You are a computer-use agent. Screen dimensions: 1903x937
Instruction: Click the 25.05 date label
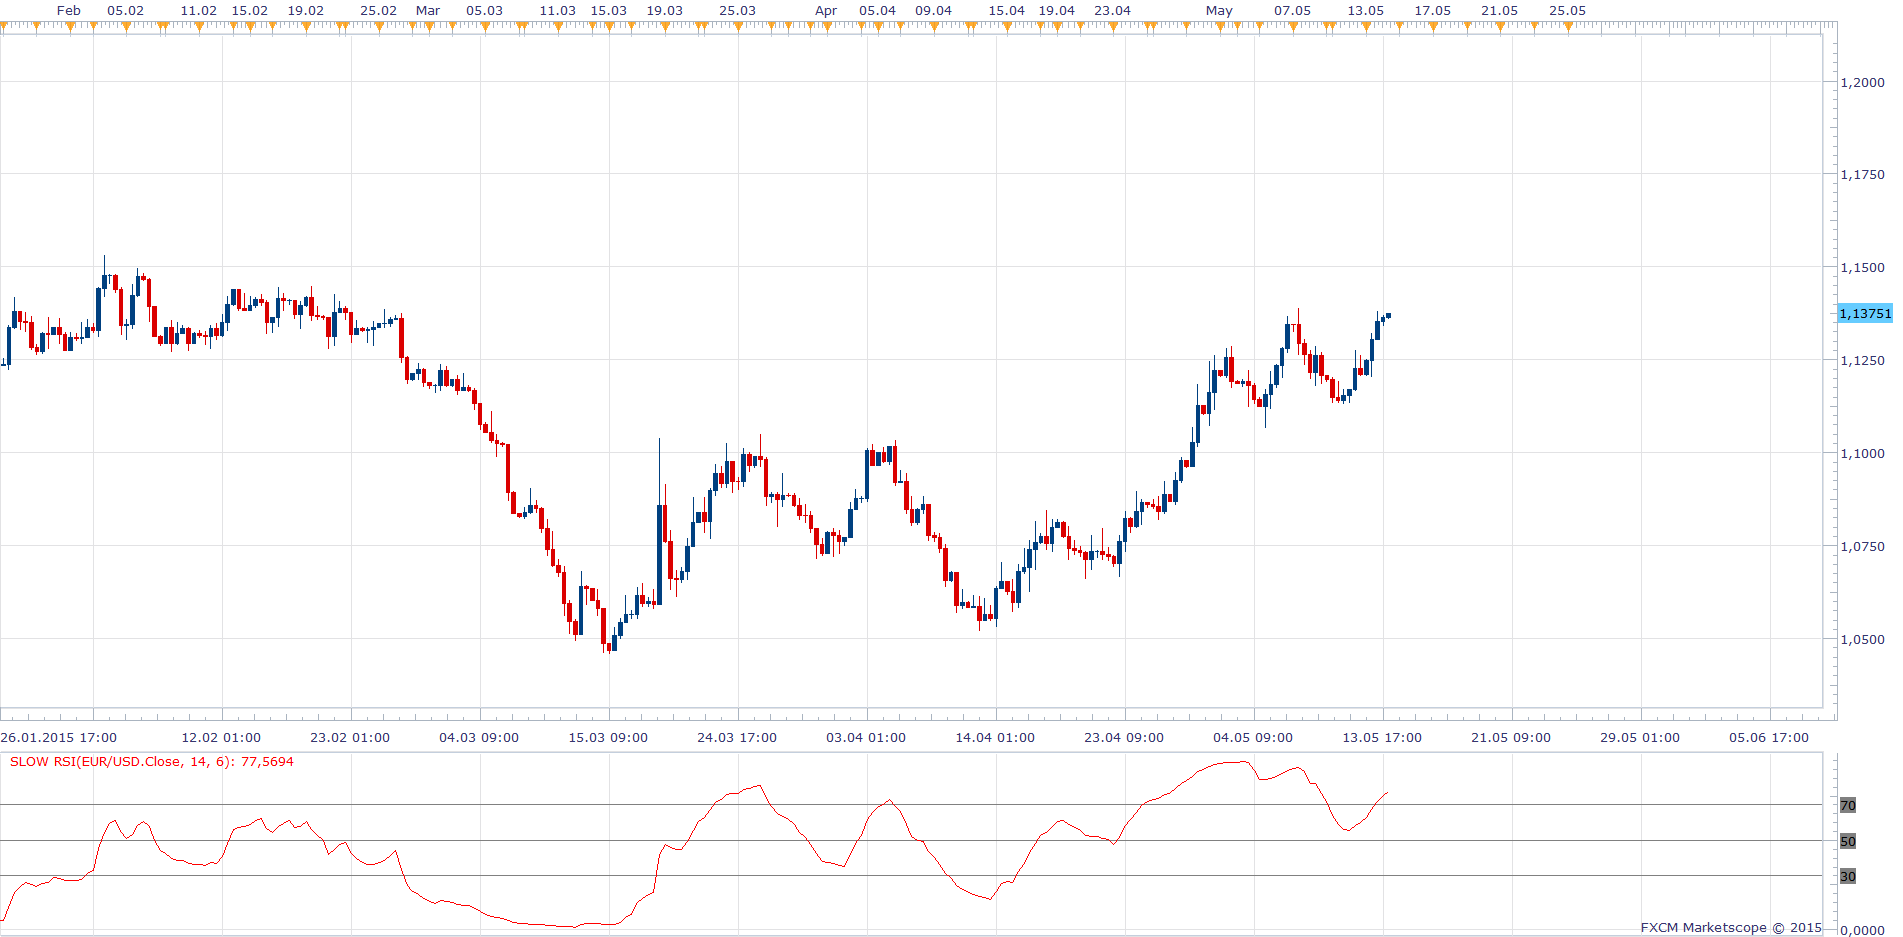pyautogui.click(x=1568, y=10)
